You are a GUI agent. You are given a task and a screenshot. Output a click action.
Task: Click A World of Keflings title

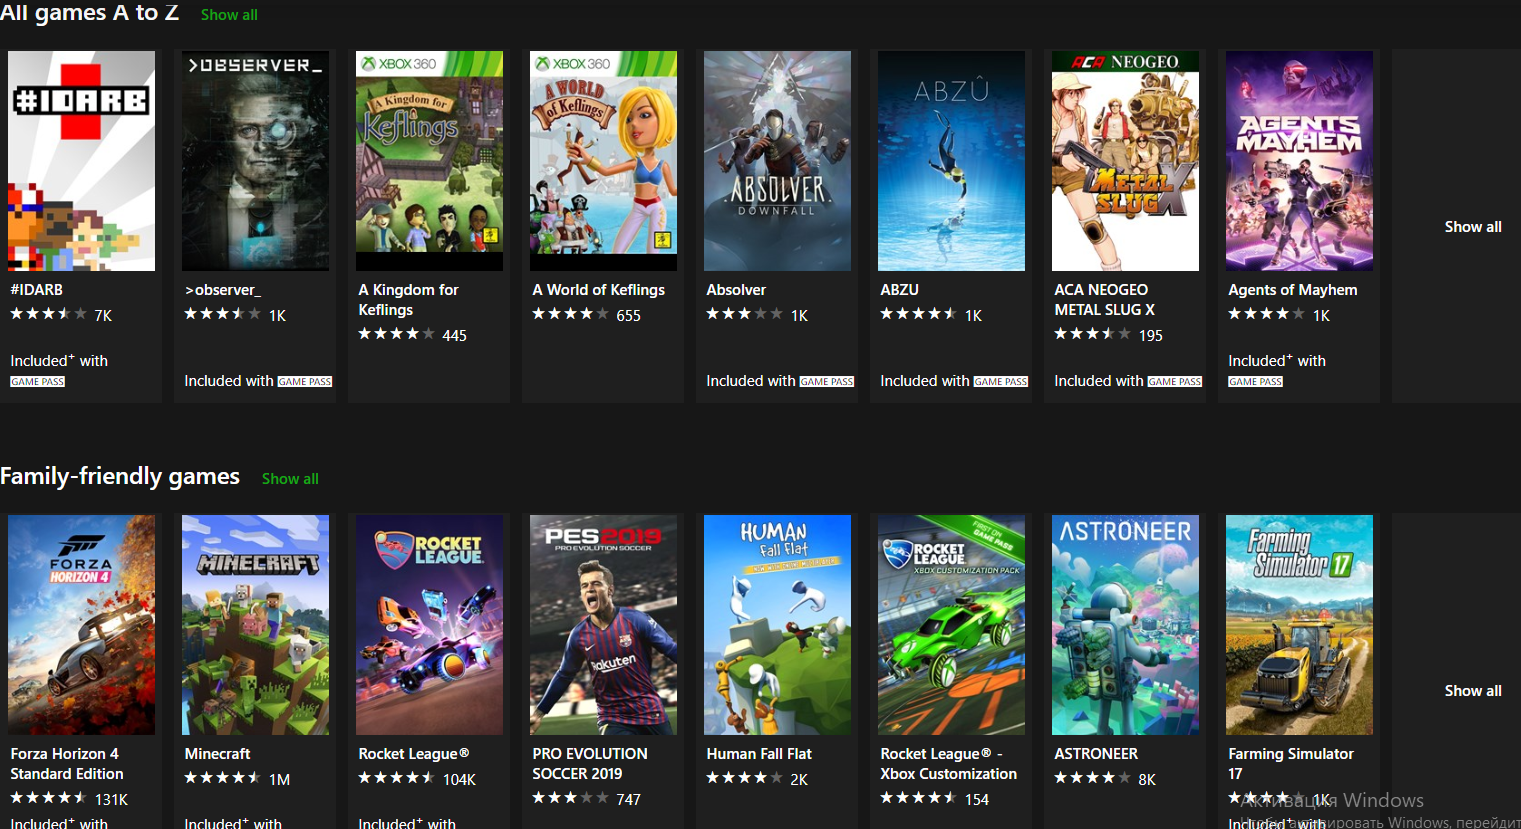pyautogui.click(x=599, y=290)
